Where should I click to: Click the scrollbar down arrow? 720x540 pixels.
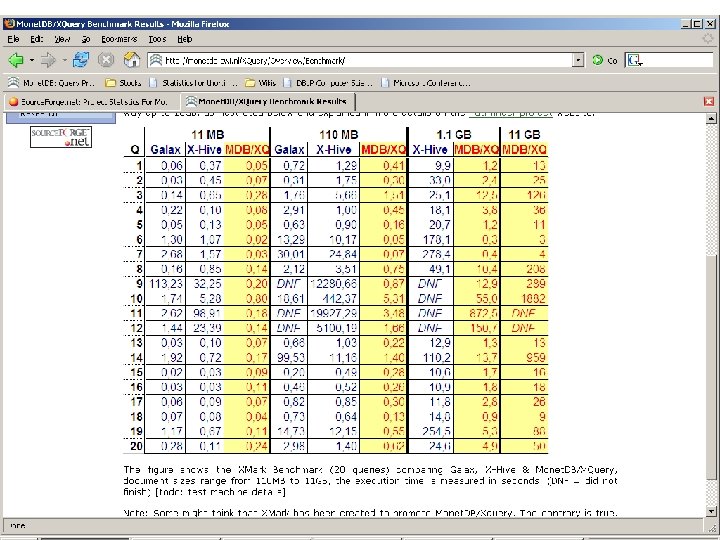[x=710, y=511]
